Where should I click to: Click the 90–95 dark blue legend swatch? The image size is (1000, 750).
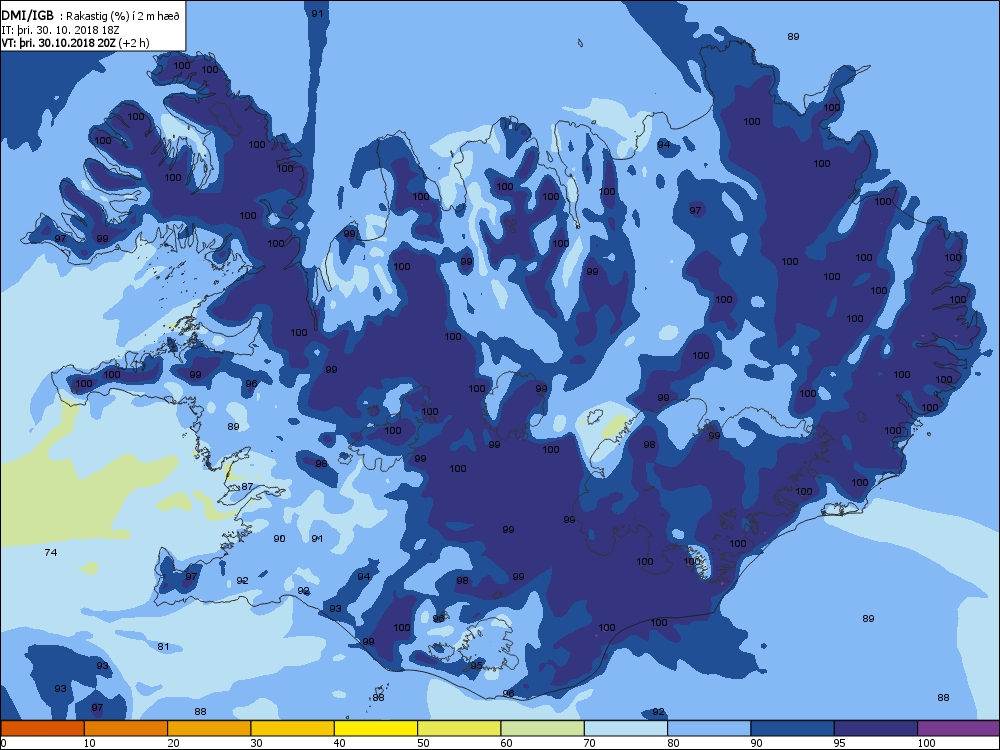point(793,728)
